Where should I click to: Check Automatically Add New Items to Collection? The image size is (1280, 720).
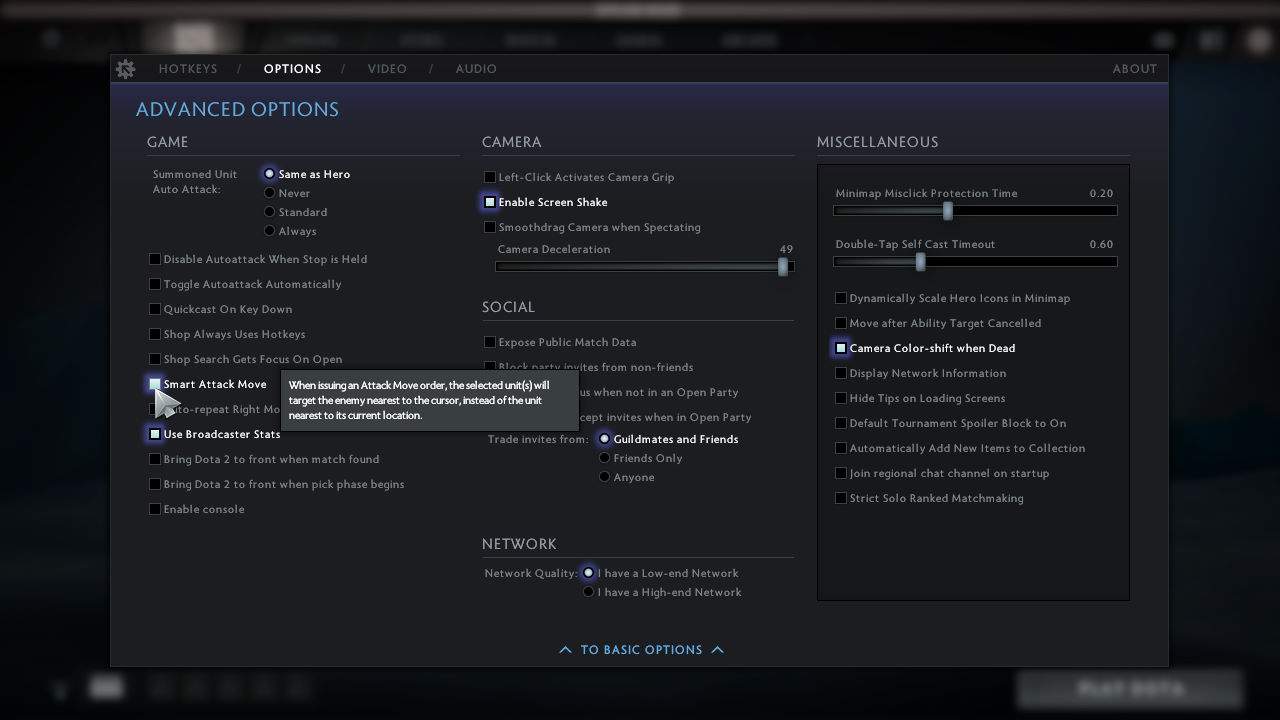841,448
